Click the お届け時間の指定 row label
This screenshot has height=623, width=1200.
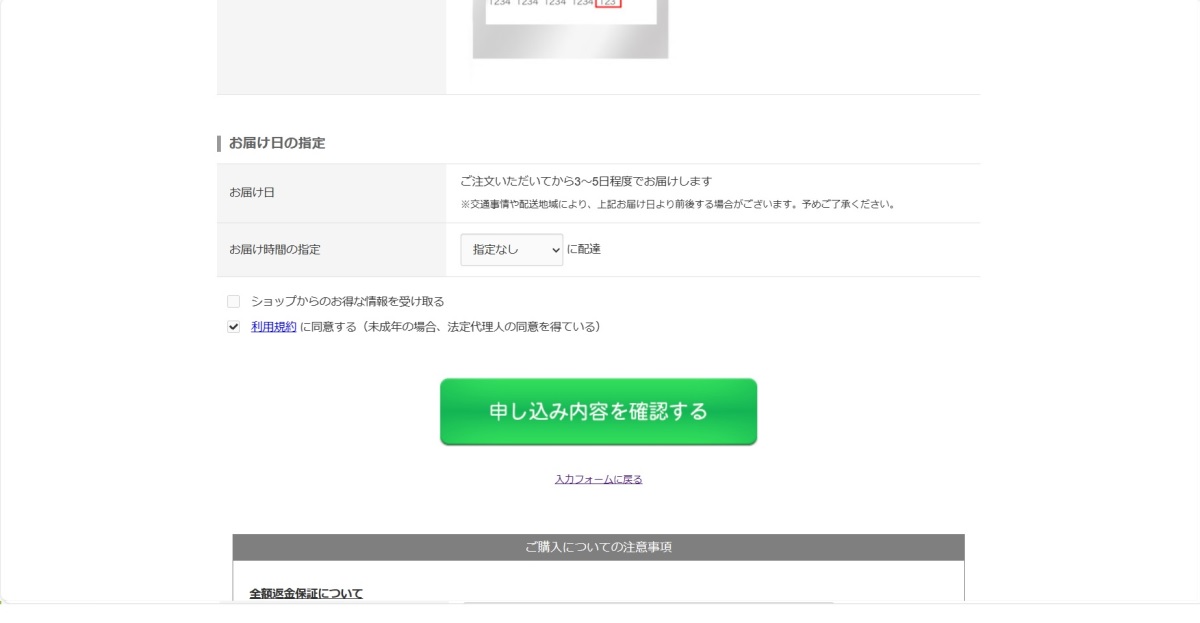tap(275, 250)
